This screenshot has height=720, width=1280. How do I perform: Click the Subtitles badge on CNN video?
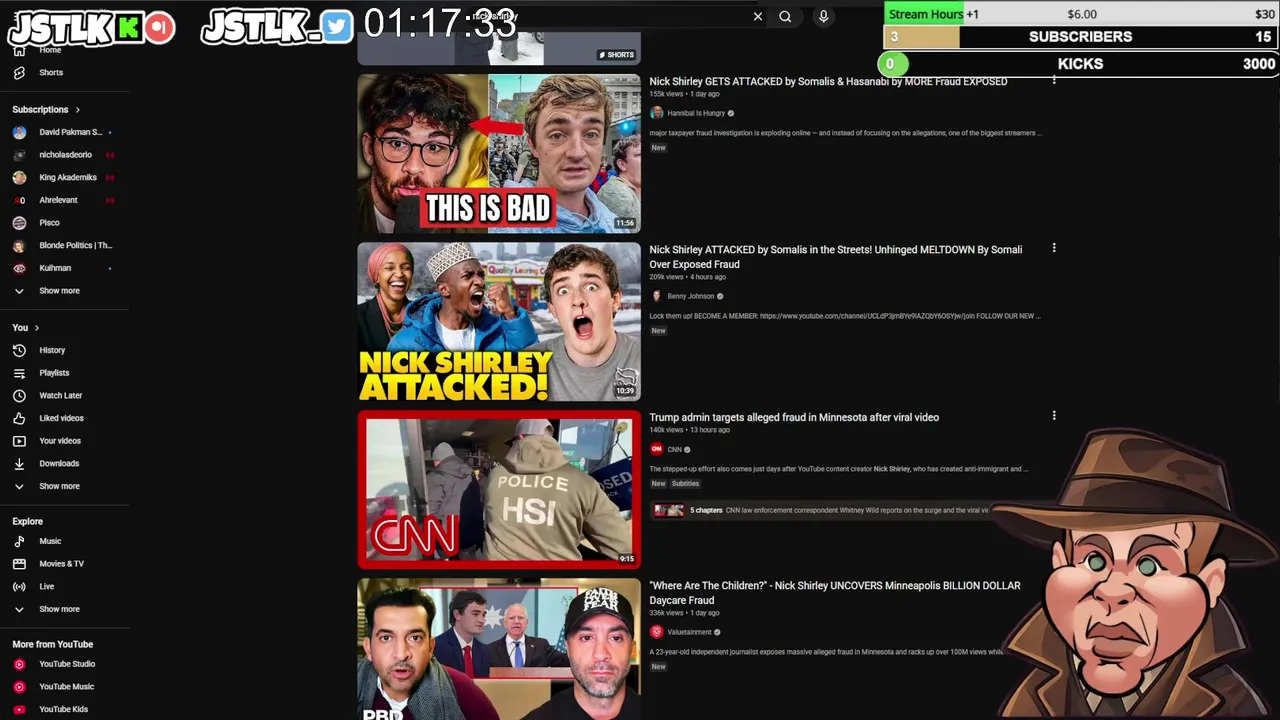point(685,484)
